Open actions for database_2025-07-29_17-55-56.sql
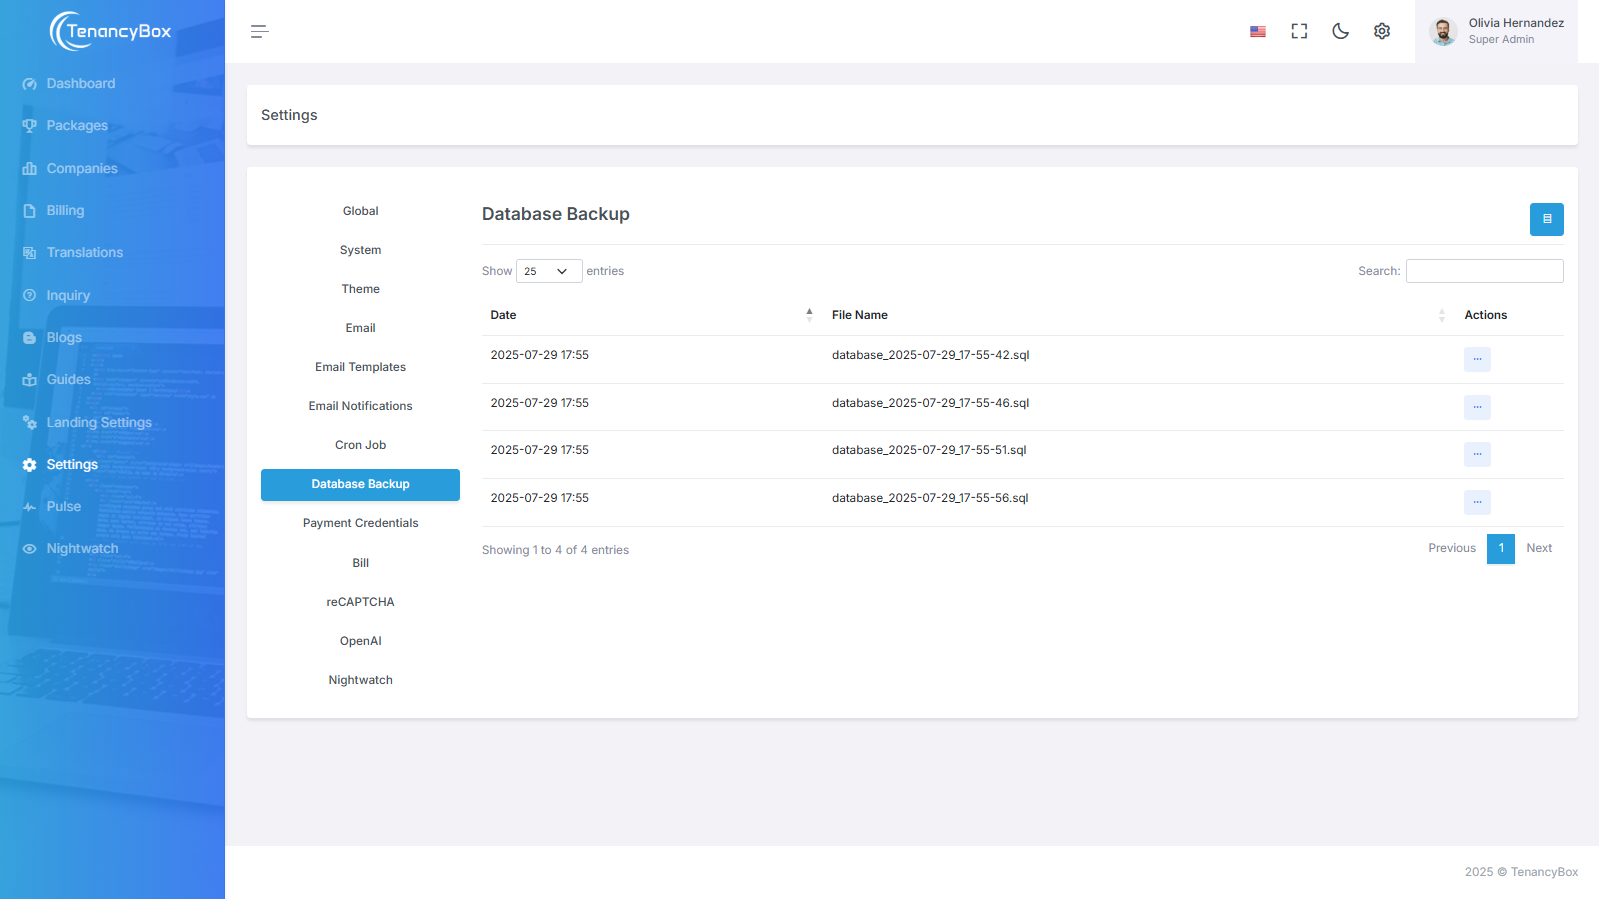The width and height of the screenshot is (1599, 899). (1477, 502)
